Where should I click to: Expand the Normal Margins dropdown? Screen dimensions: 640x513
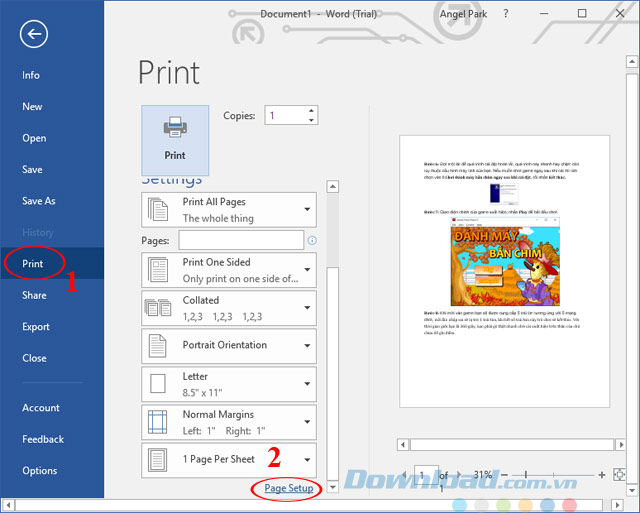[307, 422]
